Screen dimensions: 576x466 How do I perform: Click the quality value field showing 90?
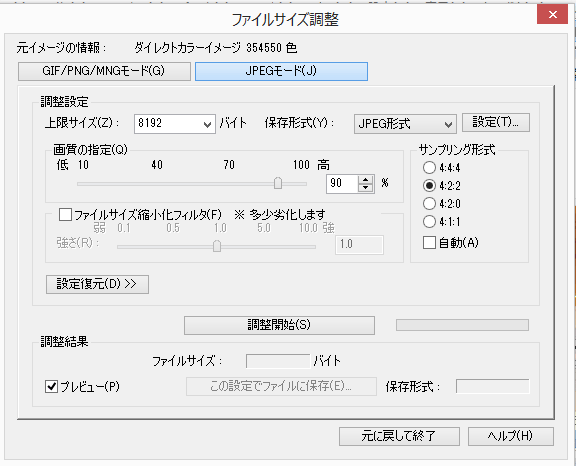(x=342, y=183)
